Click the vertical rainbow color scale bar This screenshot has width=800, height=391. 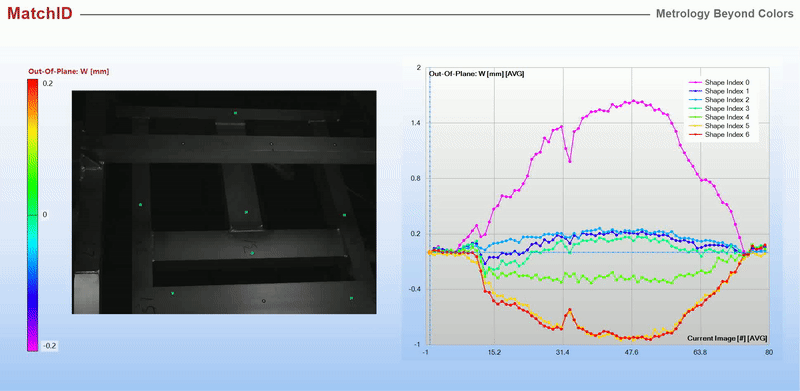click(33, 215)
